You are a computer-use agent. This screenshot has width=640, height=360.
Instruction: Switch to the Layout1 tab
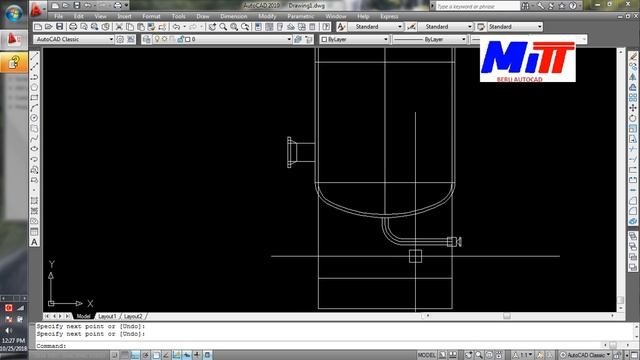(108, 316)
